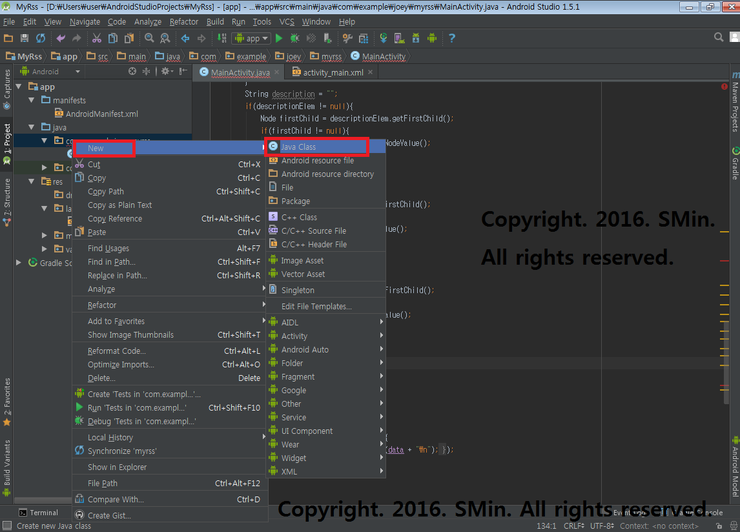
Task: Click Edit File Templates entry
Action: pyautogui.click(x=326, y=306)
